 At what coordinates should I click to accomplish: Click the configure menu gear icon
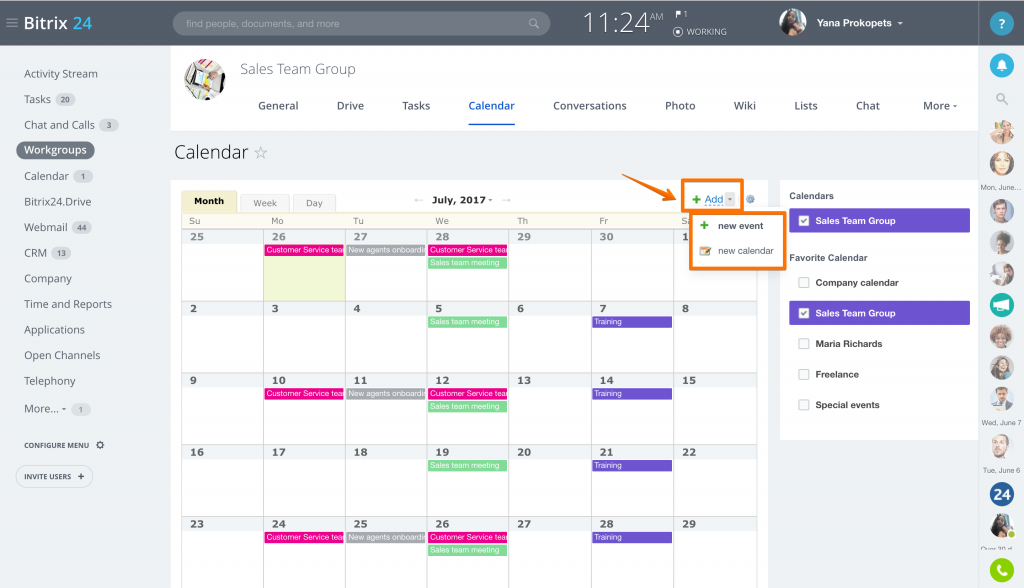point(100,445)
